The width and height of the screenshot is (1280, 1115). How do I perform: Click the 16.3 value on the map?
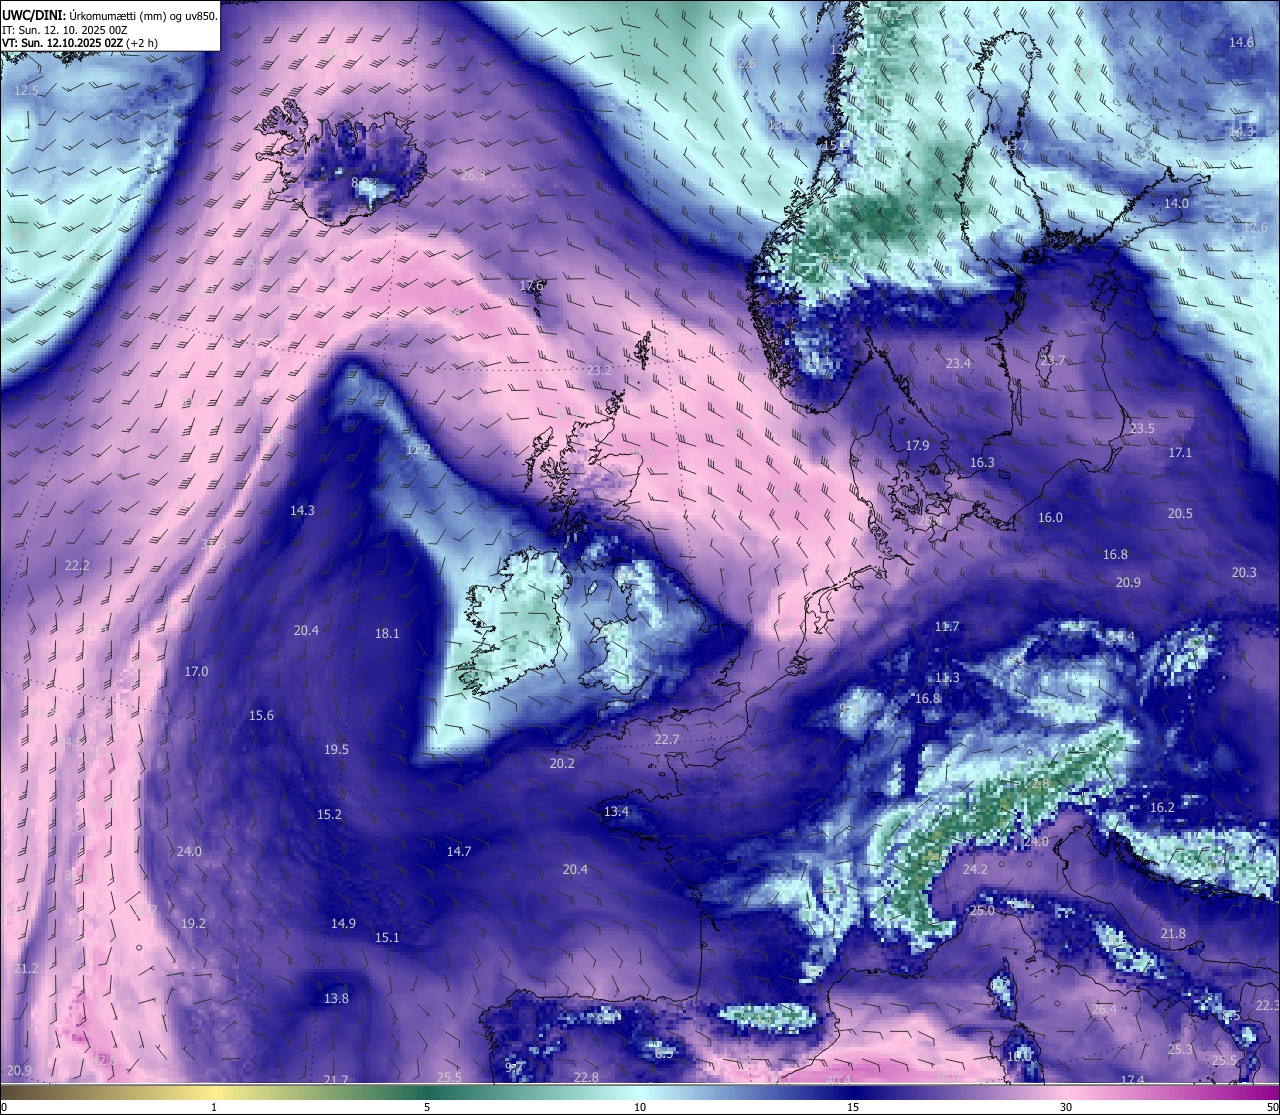[982, 462]
